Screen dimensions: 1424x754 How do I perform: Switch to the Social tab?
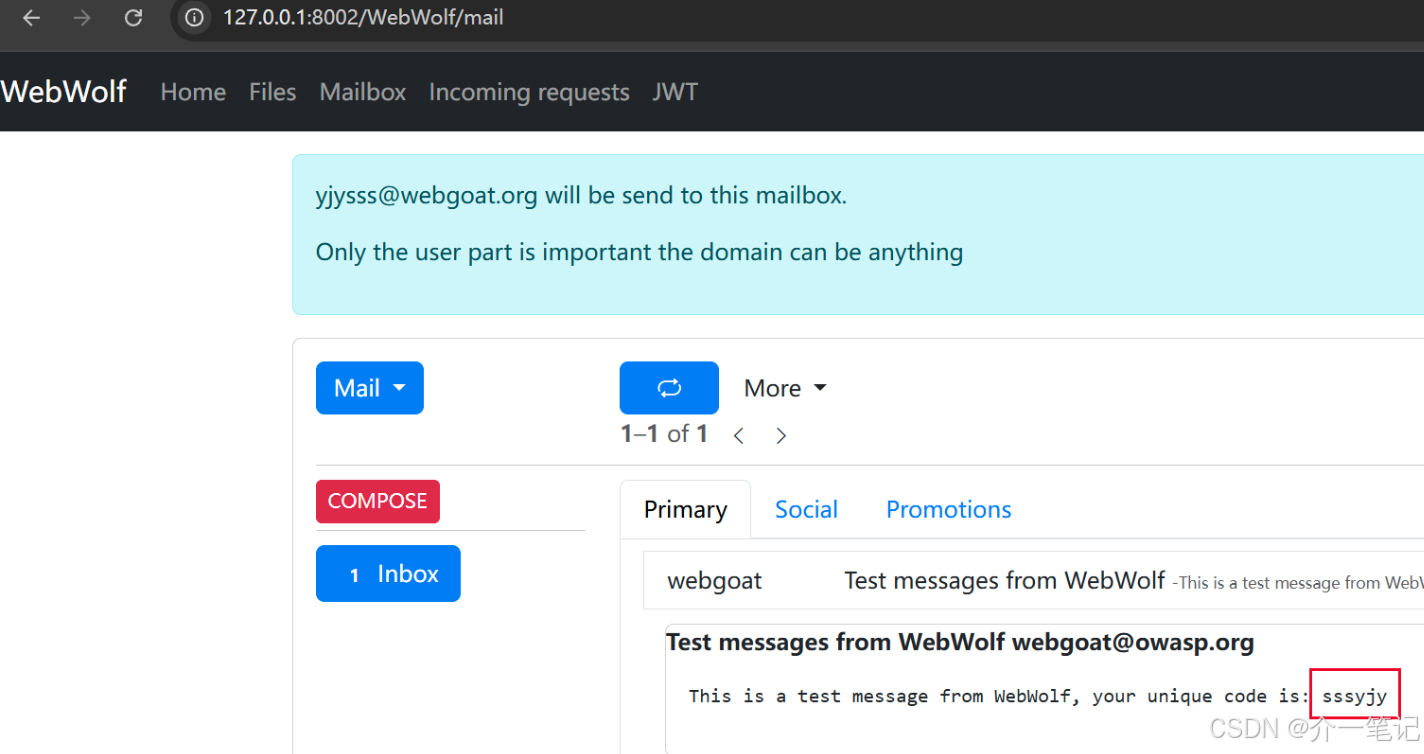[x=806, y=510]
